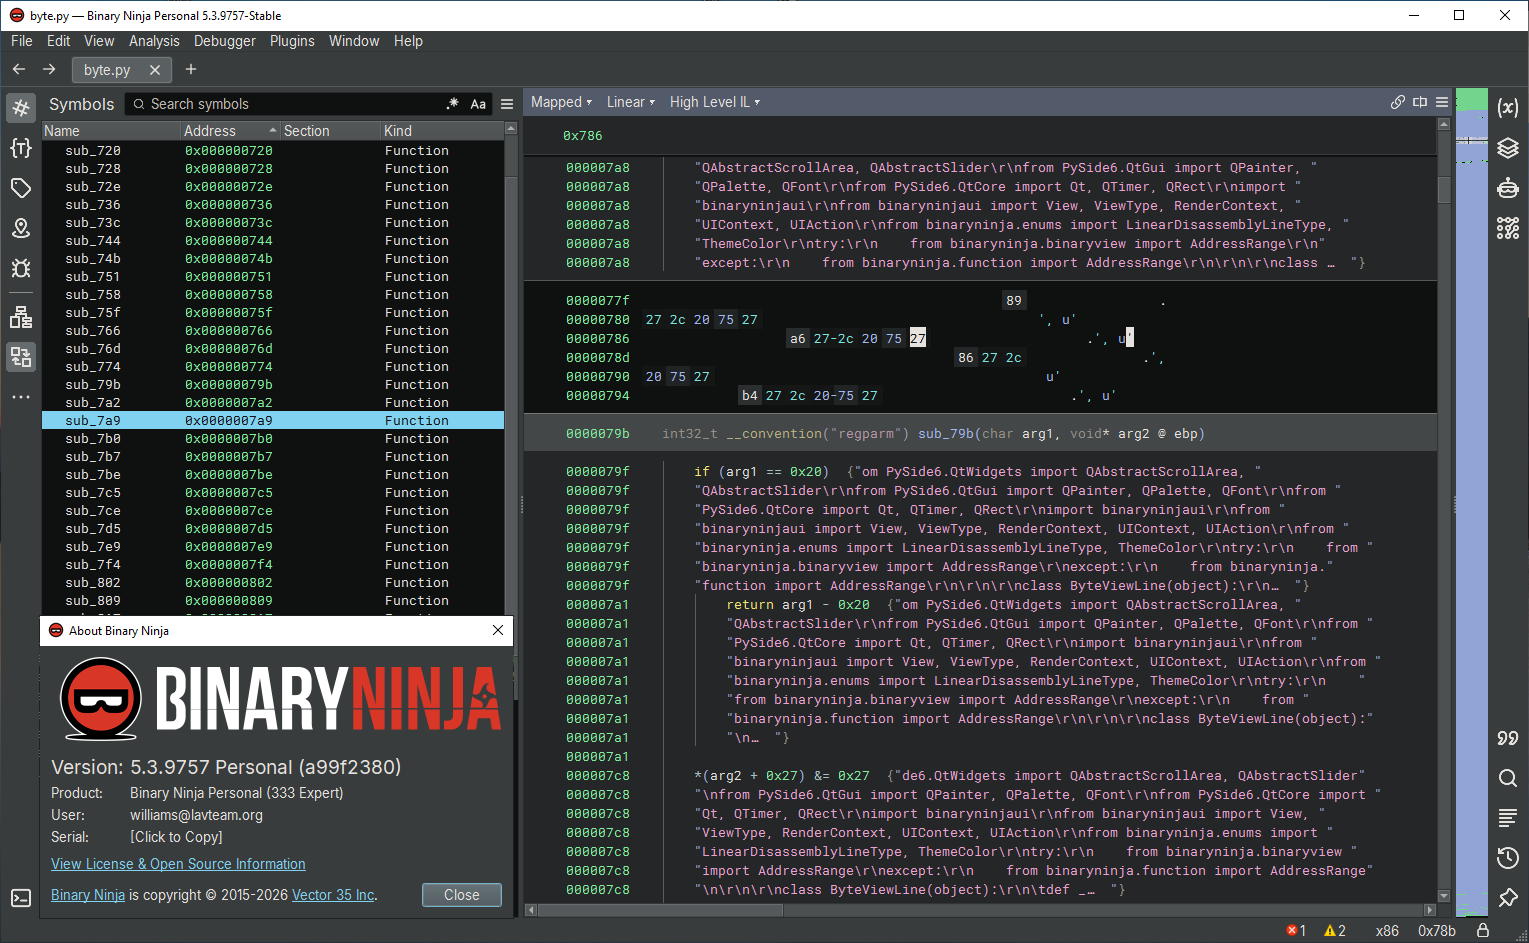The image size is (1529, 943).
Task: Click the feature map overview strip
Action: point(1471,500)
